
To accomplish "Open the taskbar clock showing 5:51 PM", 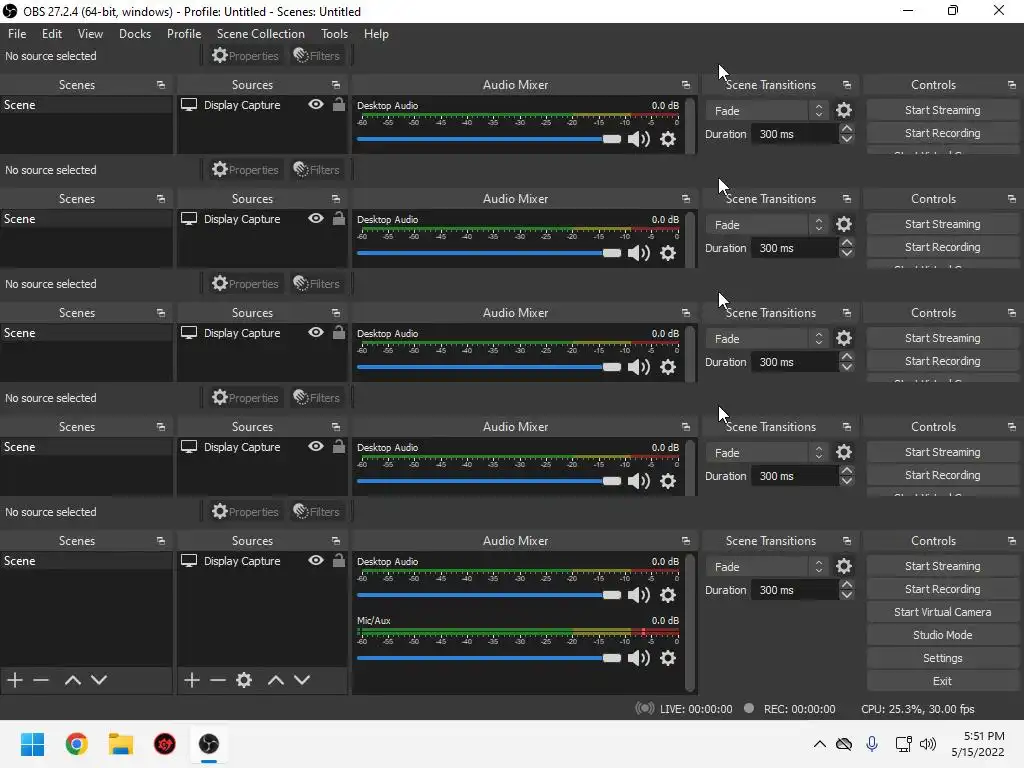I will point(978,744).
